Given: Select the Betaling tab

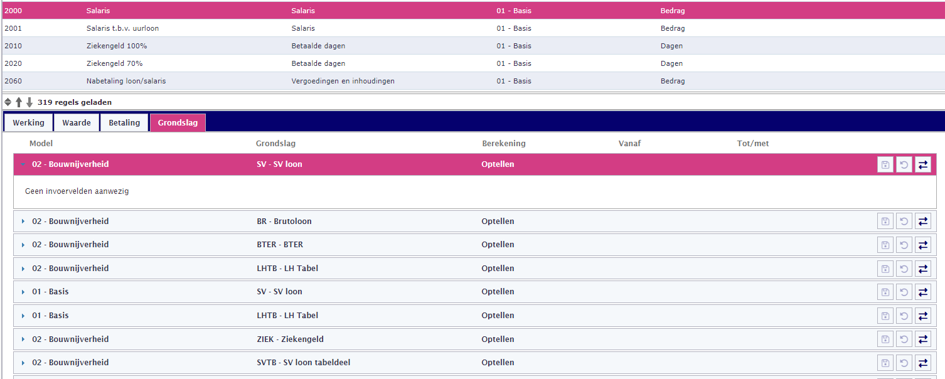Looking at the screenshot, I should pyautogui.click(x=124, y=122).
